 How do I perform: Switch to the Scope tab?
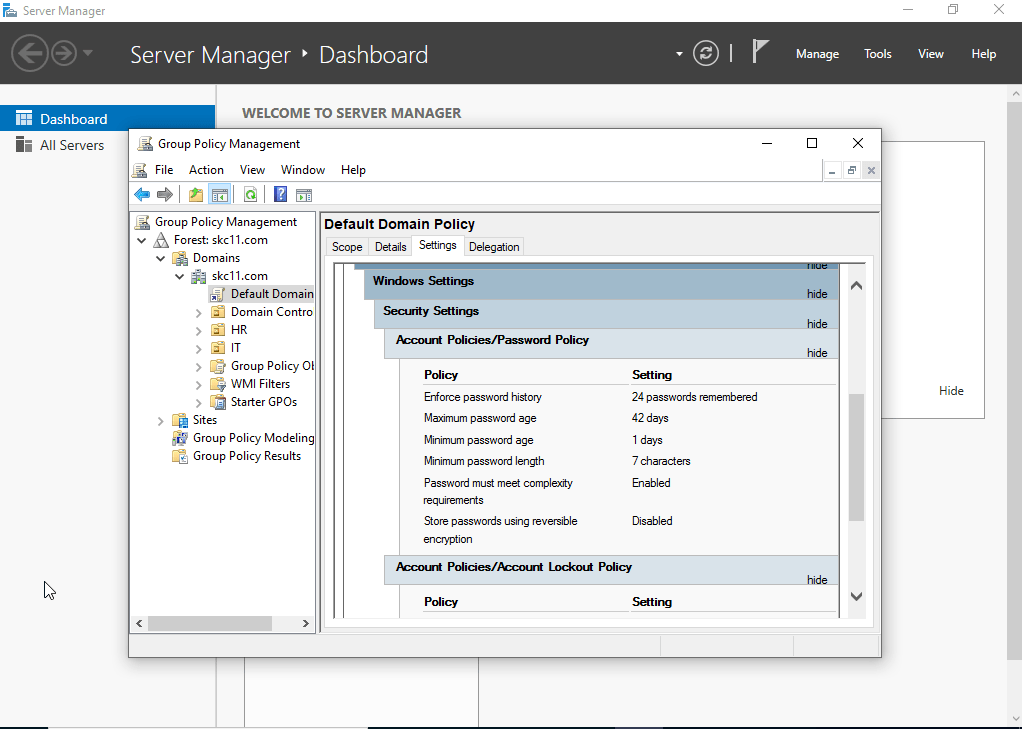347,247
